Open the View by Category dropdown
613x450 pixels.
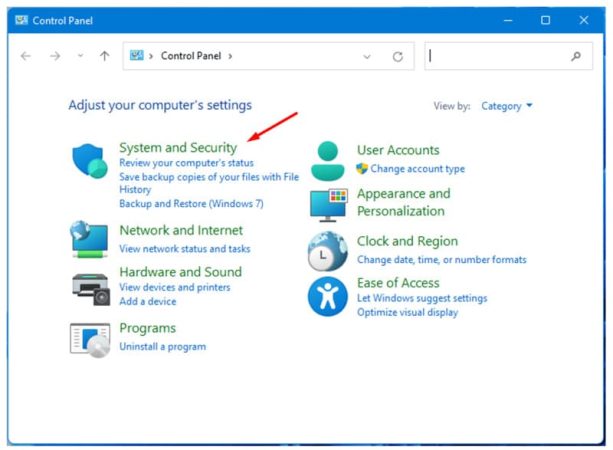click(x=507, y=106)
